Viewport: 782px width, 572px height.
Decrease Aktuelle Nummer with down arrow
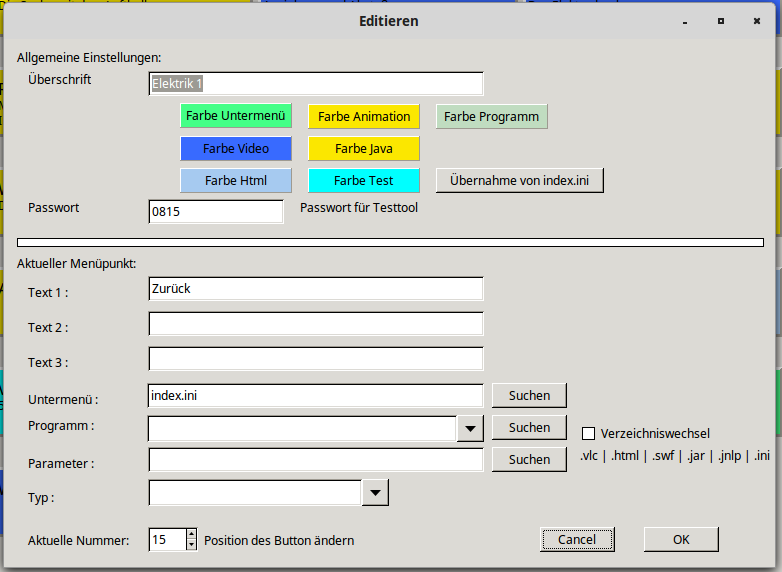coord(192,545)
